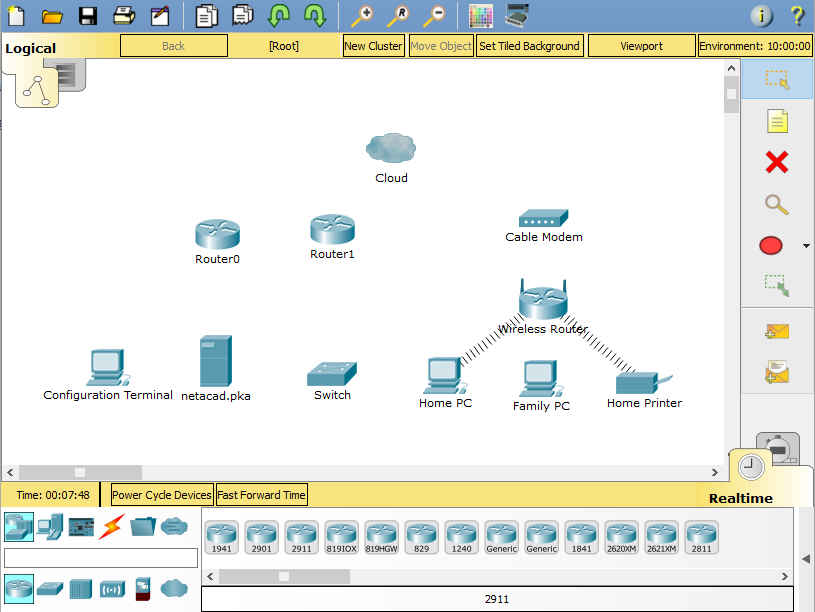This screenshot has width=815, height=612.
Task: Click Set Tiled Background
Action: coord(529,46)
